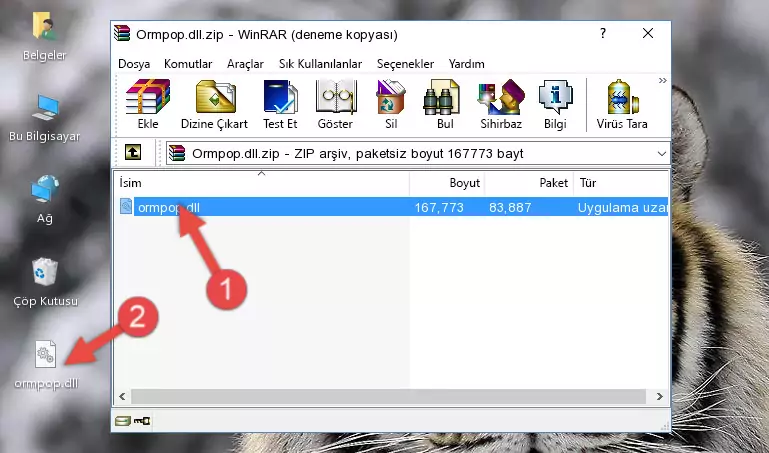769x453 pixels.
Task: Select the Bu Bilgisayar desktop icon
Action: click(44, 118)
